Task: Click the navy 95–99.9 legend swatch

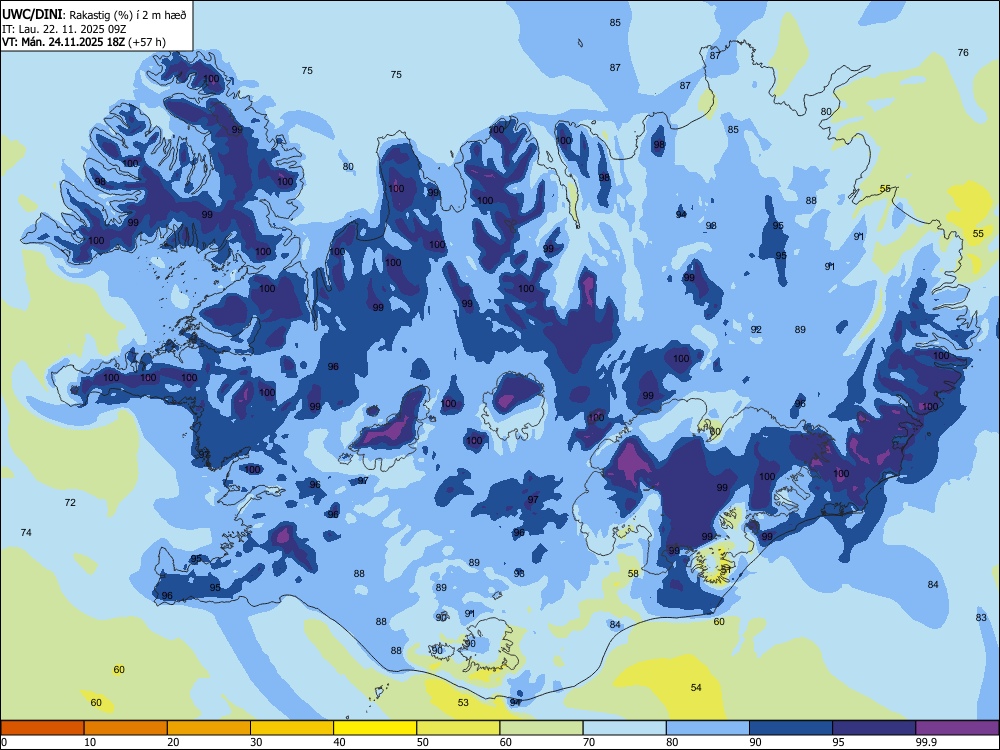Action: 874,728
